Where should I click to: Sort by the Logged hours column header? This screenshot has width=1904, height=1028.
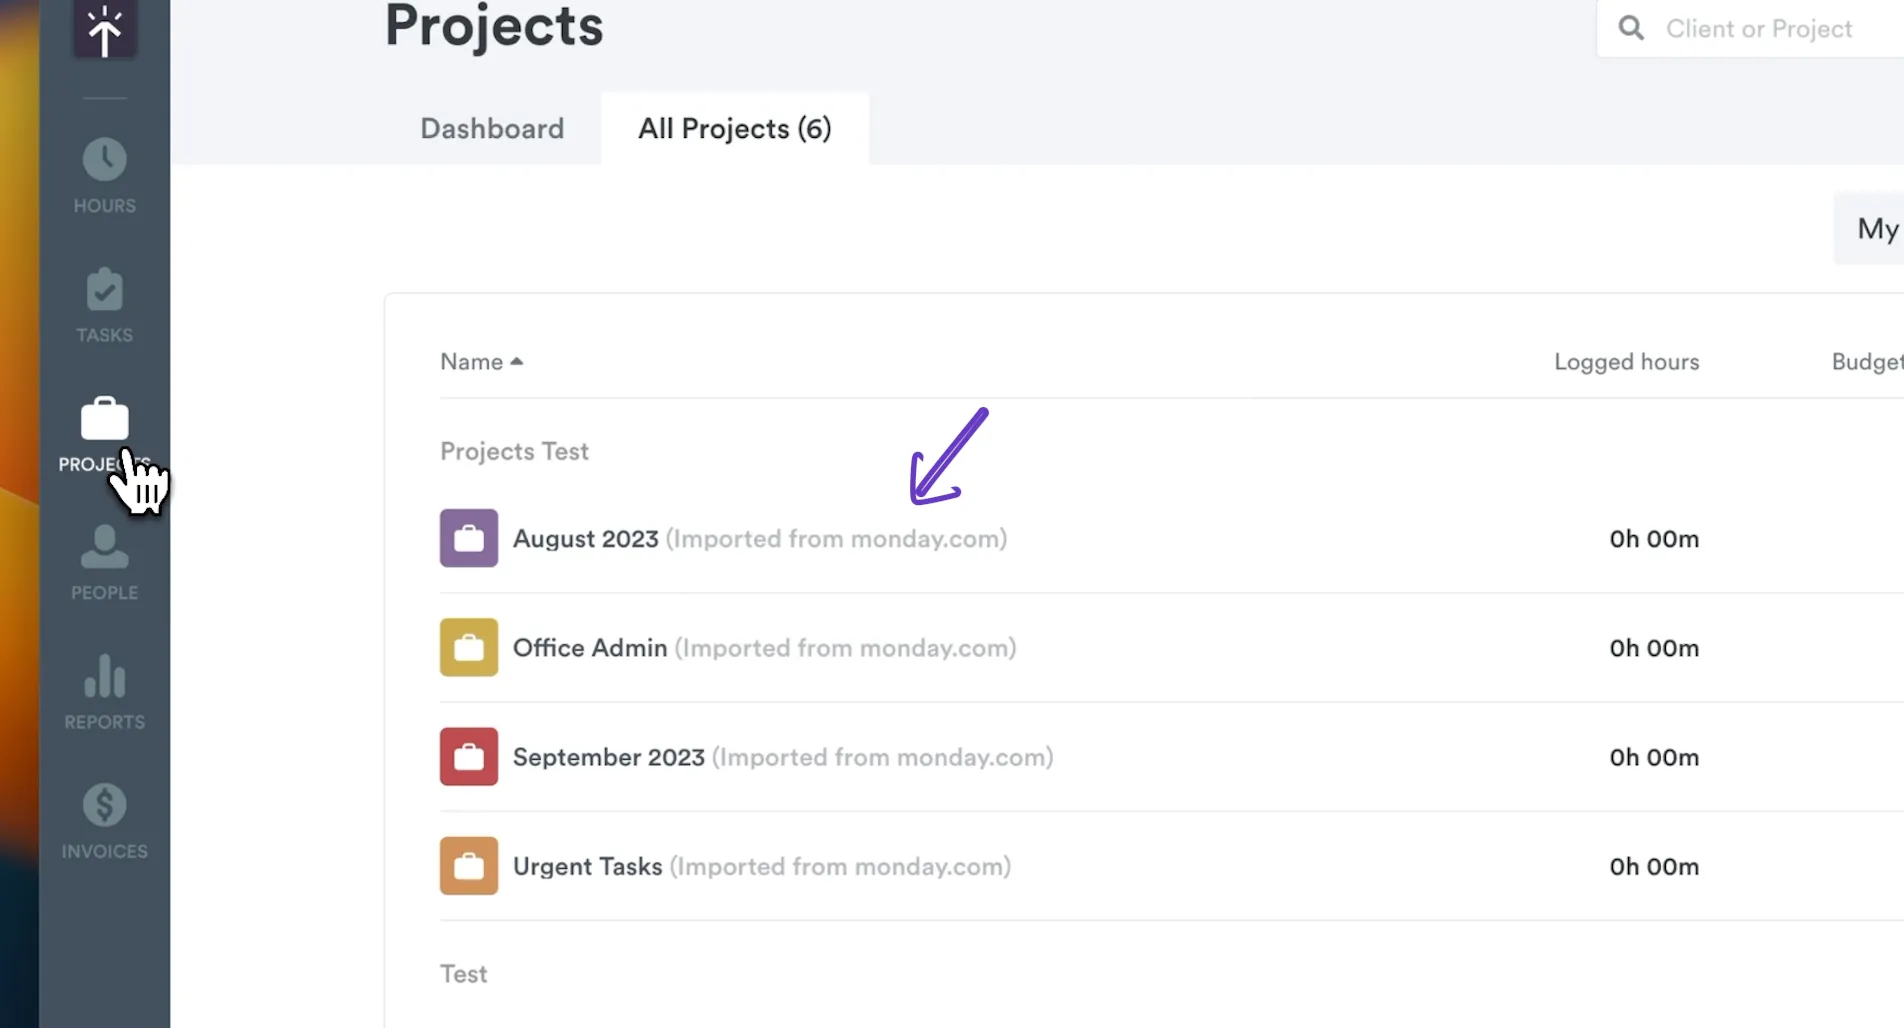[1626, 362]
